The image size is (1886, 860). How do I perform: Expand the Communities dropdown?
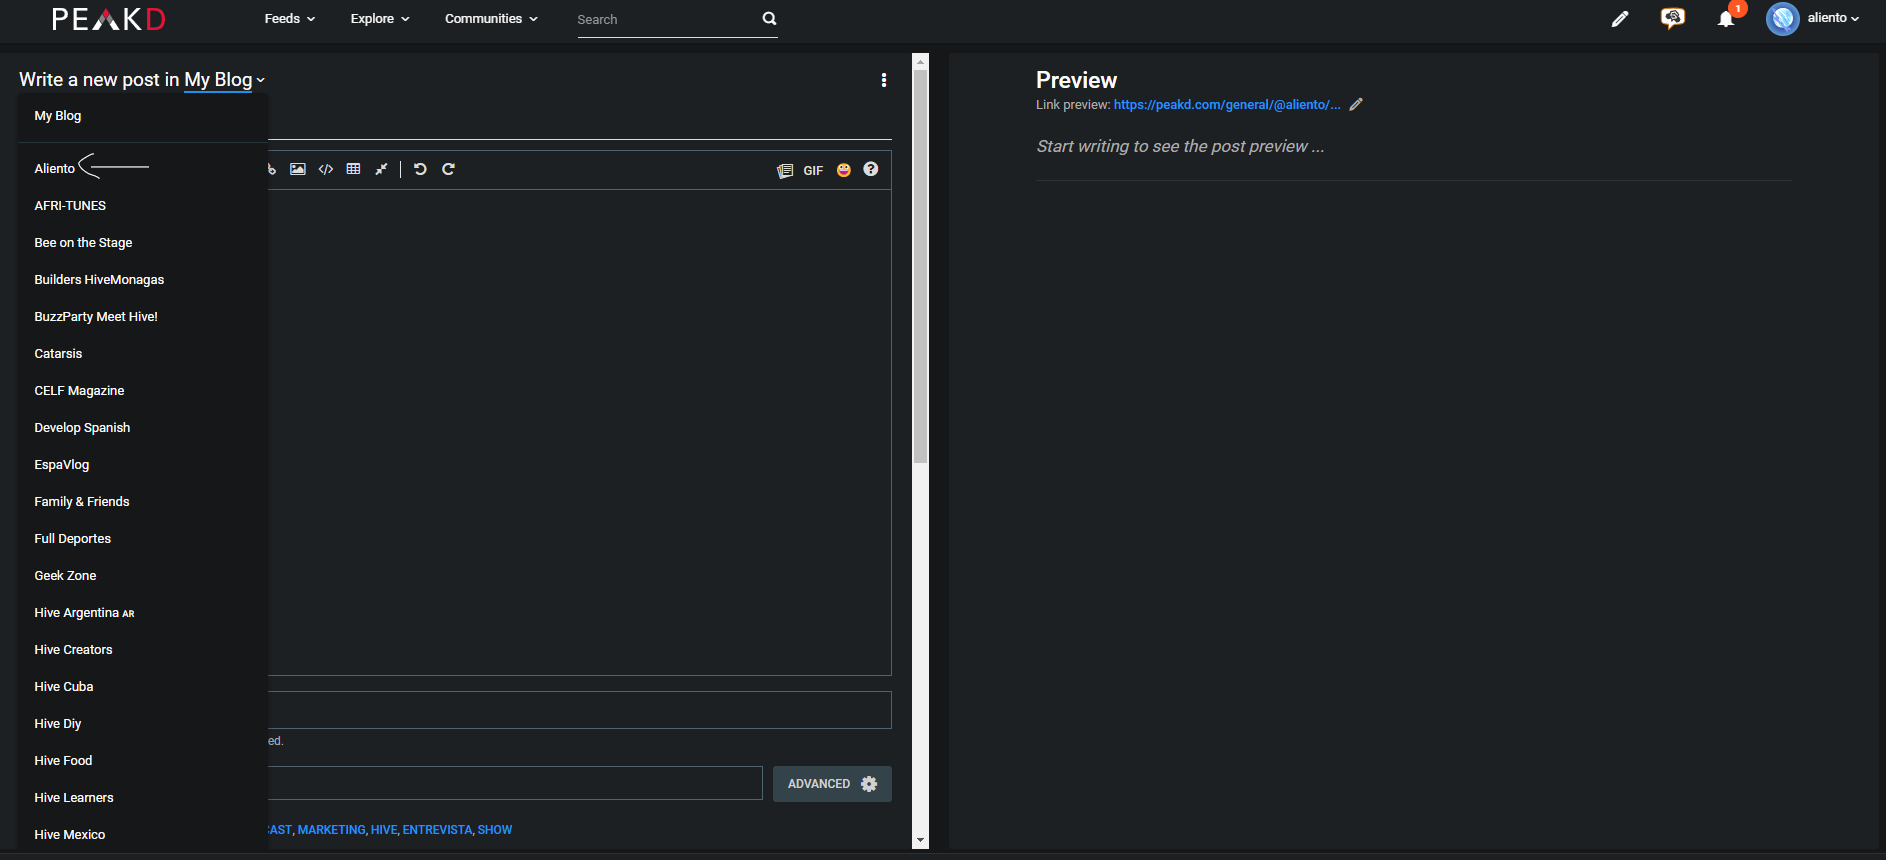pyautogui.click(x=491, y=18)
